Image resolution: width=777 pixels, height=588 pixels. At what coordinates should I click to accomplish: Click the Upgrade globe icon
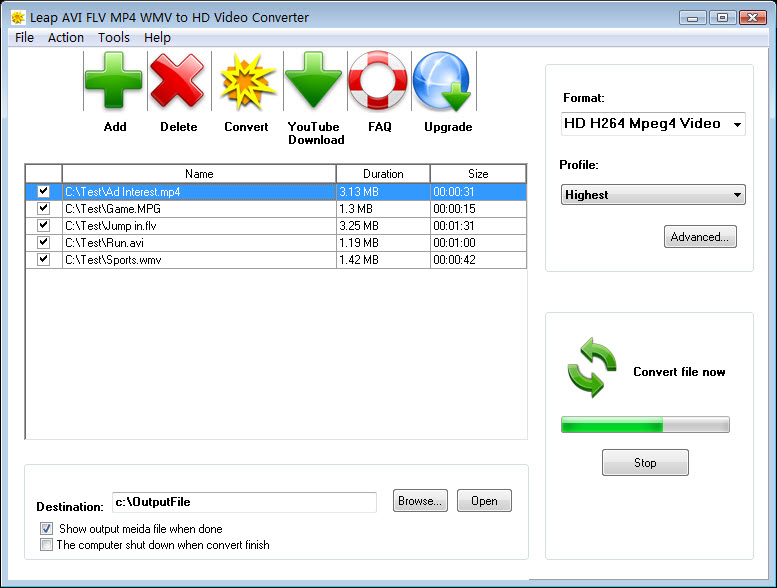pos(443,81)
